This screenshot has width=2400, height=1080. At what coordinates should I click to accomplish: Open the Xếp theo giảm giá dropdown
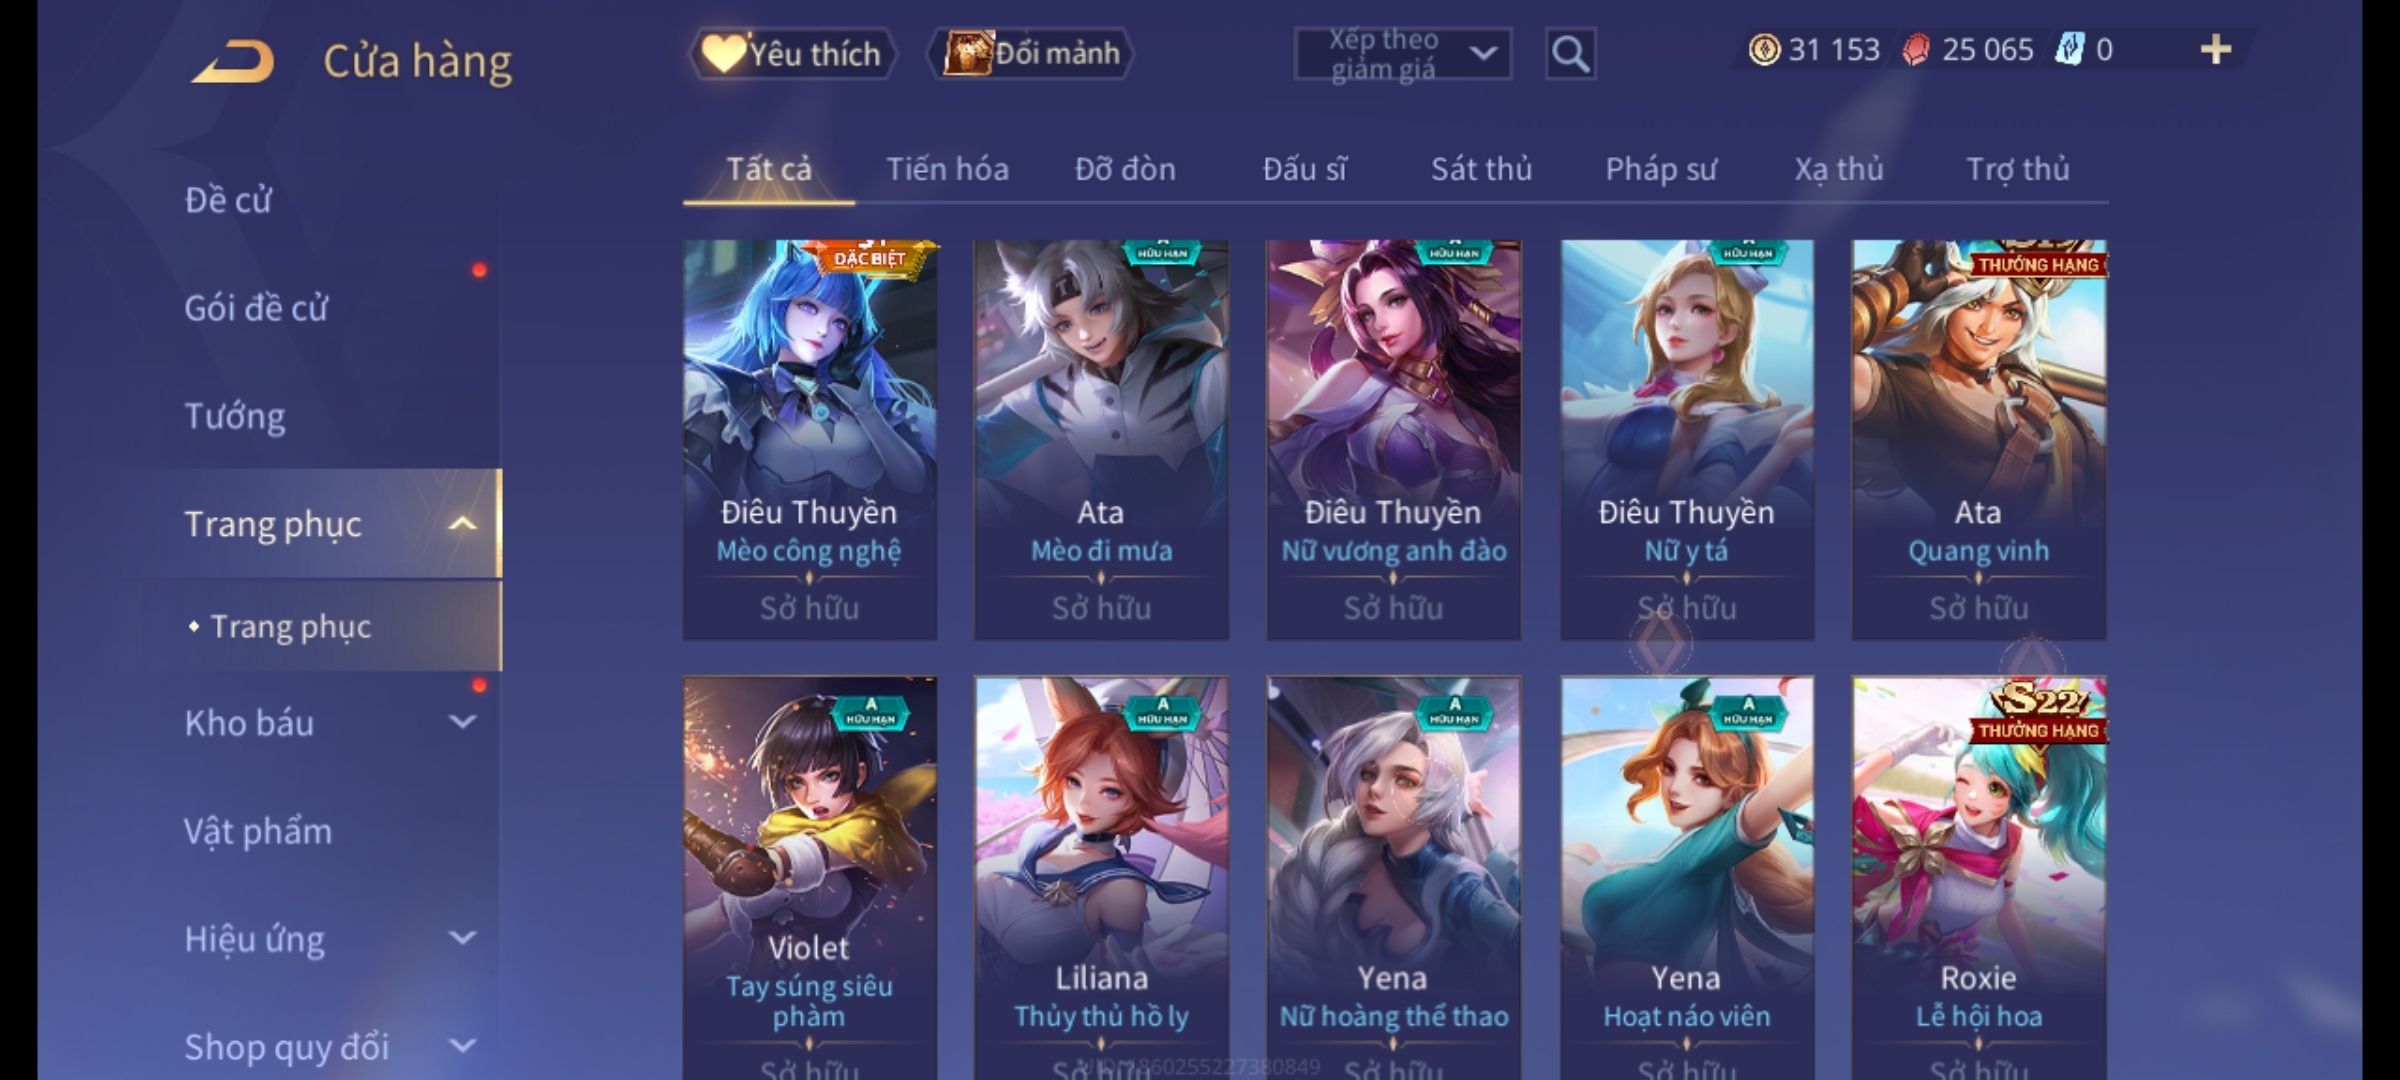pos(1402,54)
